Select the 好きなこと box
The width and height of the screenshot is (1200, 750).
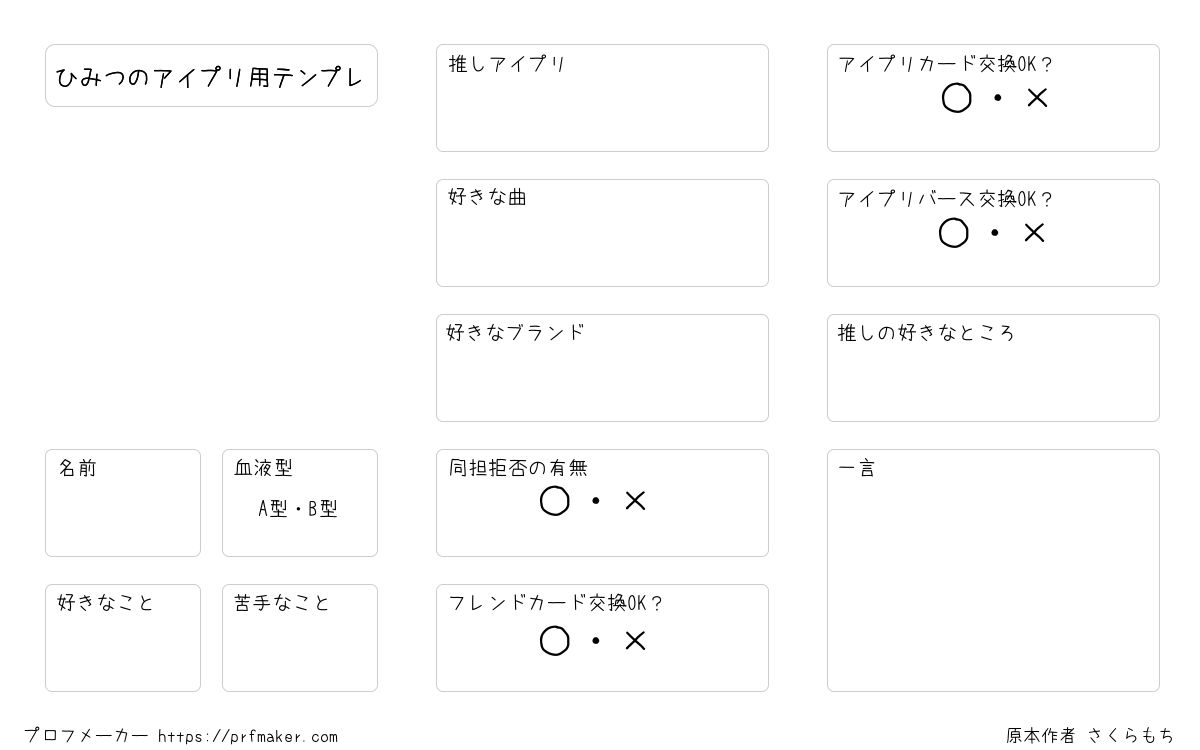tap(123, 638)
